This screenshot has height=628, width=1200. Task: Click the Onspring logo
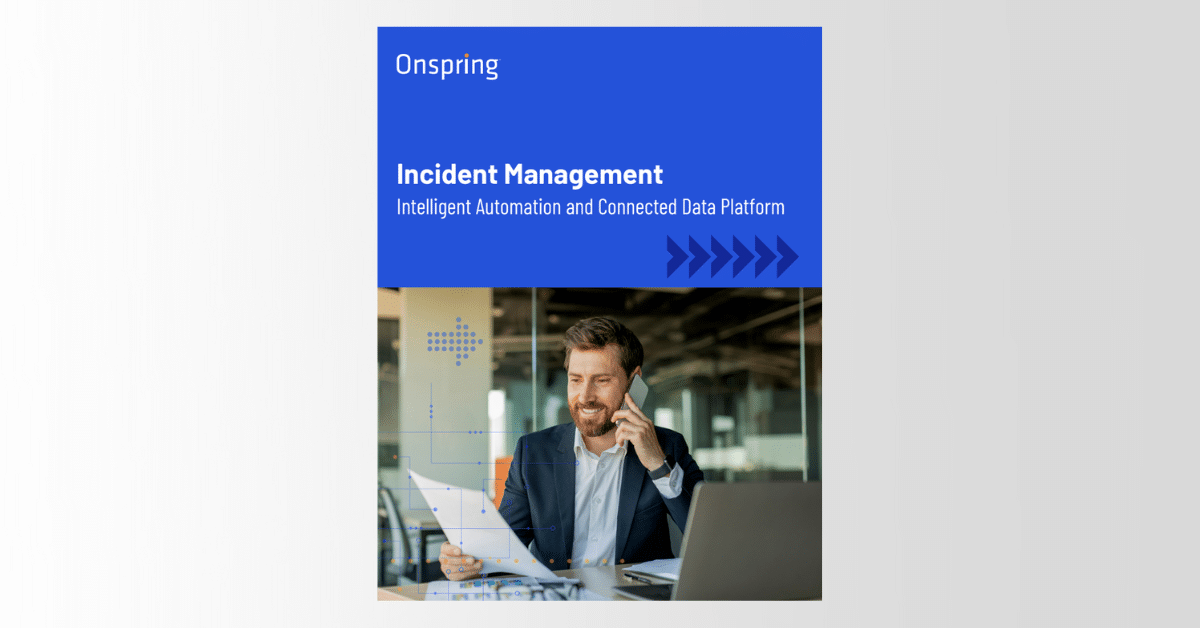(x=447, y=67)
